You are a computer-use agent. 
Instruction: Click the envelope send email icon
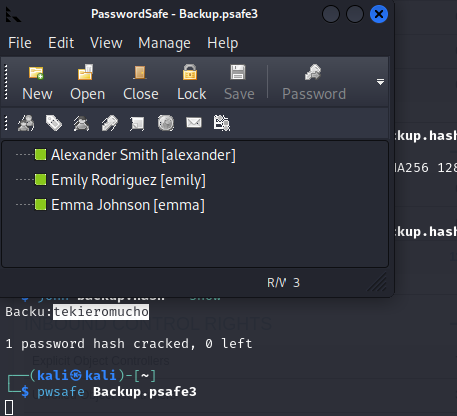click(194, 123)
